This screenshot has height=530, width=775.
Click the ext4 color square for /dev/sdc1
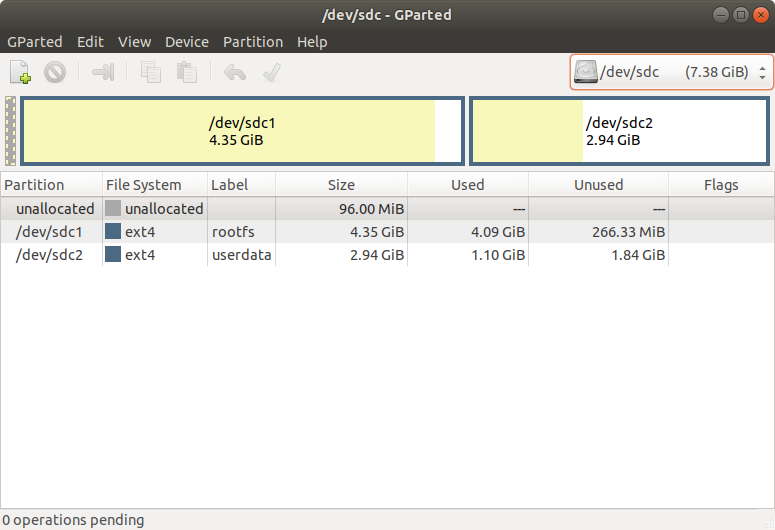coord(113,232)
